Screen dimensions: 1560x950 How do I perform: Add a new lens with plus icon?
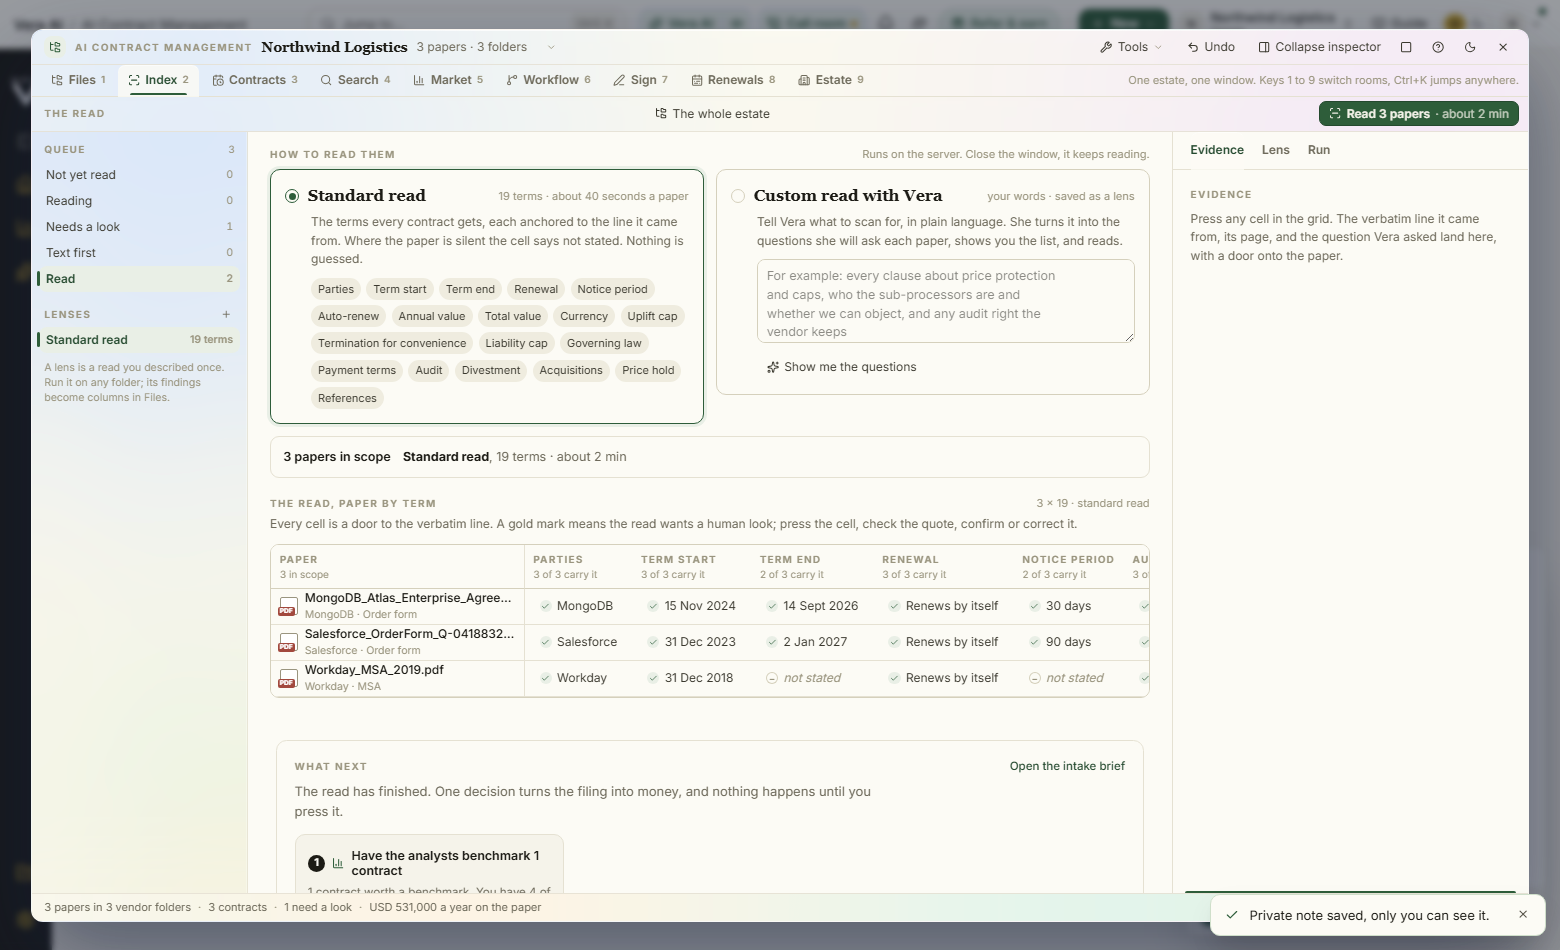click(x=226, y=314)
